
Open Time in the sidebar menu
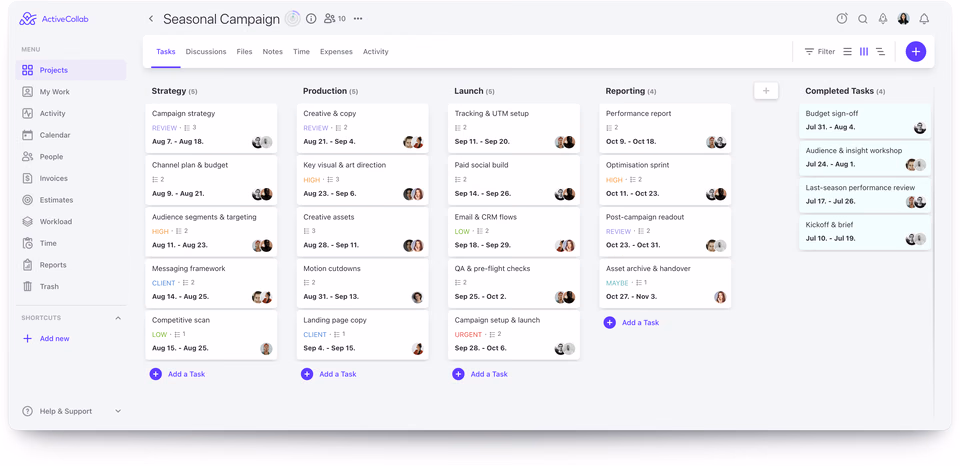pyautogui.click(x=71, y=243)
